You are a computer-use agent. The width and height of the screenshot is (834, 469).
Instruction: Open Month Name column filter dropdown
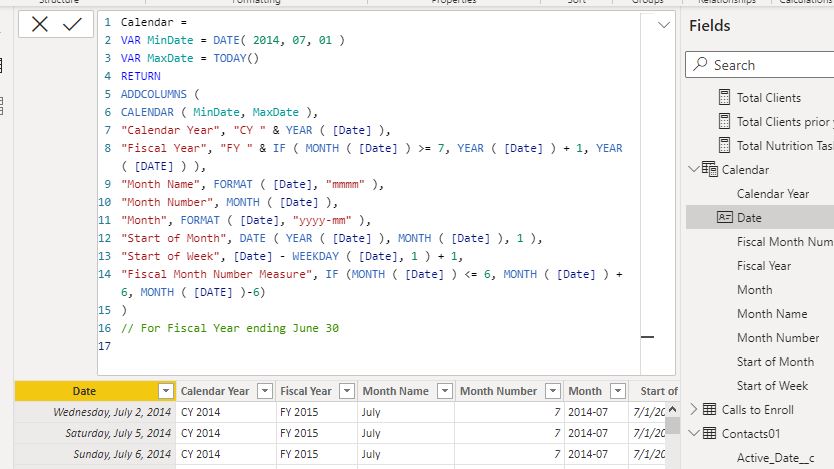click(445, 391)
